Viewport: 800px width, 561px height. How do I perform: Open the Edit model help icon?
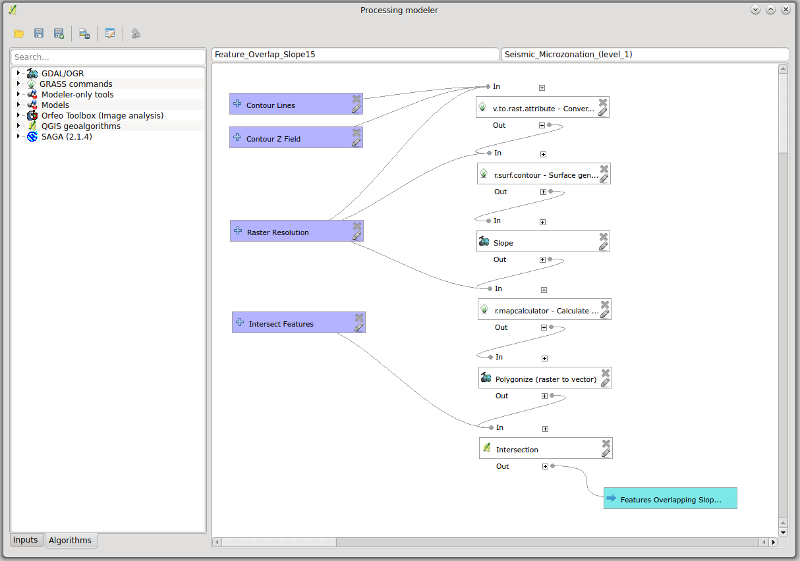point(110,33)
